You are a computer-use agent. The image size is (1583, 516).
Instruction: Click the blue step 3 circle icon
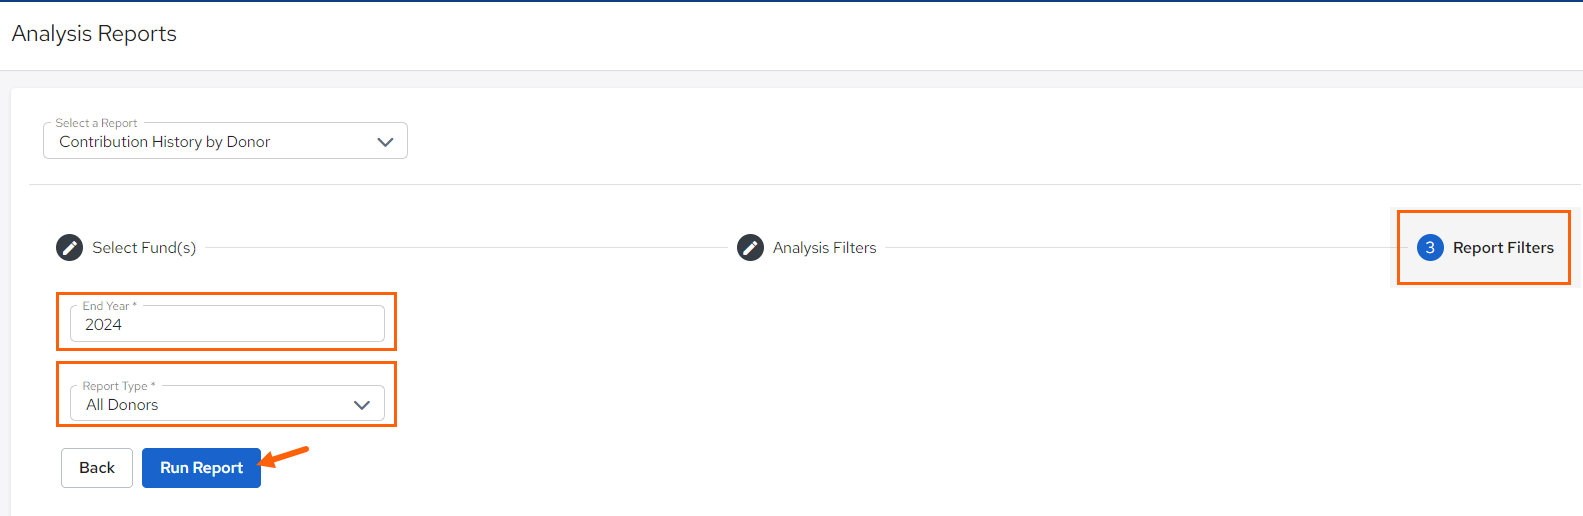pyautogui.click(x=1430, y=247)
